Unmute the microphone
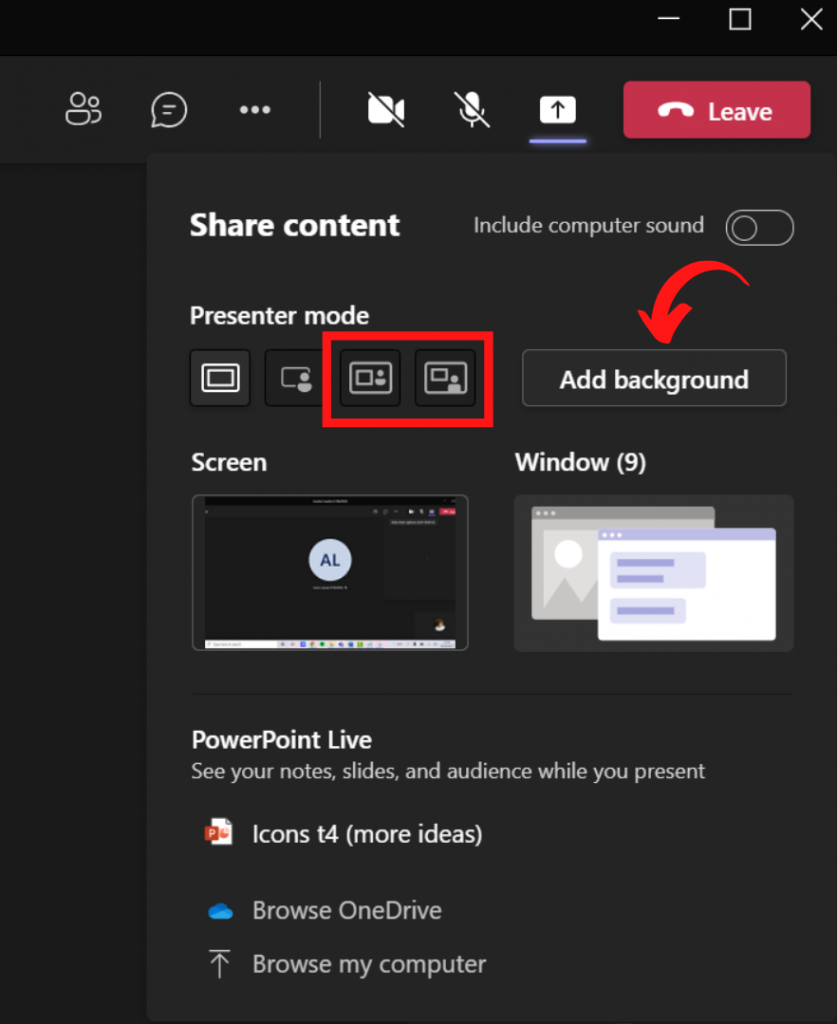Image resolution: width=837 pixels, height=1024 pixels. pos(472,109)
